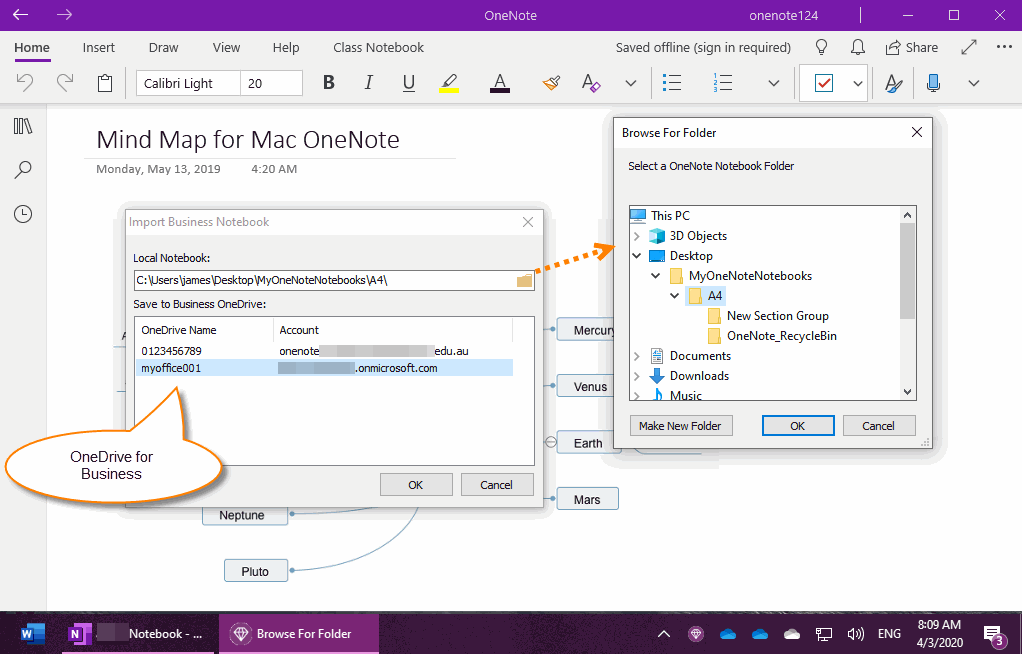The image size is (1022, 654).
Task: Open the Insert tab
Action: (98, 48)
